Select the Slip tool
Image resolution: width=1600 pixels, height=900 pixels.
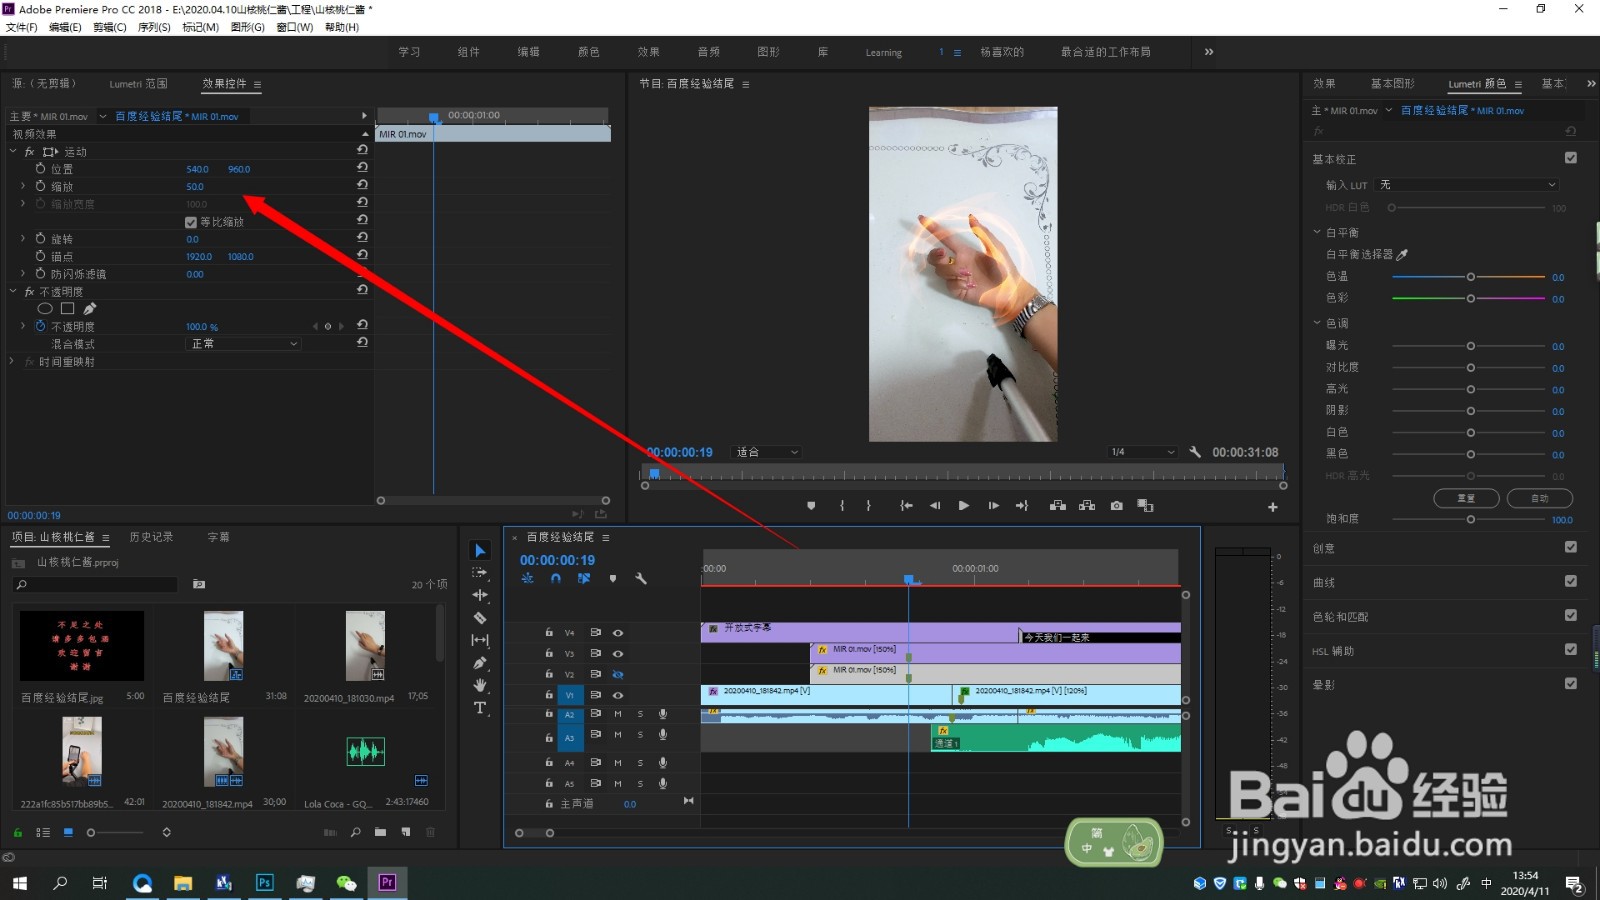pyautogui.click(x=480, y=640)
